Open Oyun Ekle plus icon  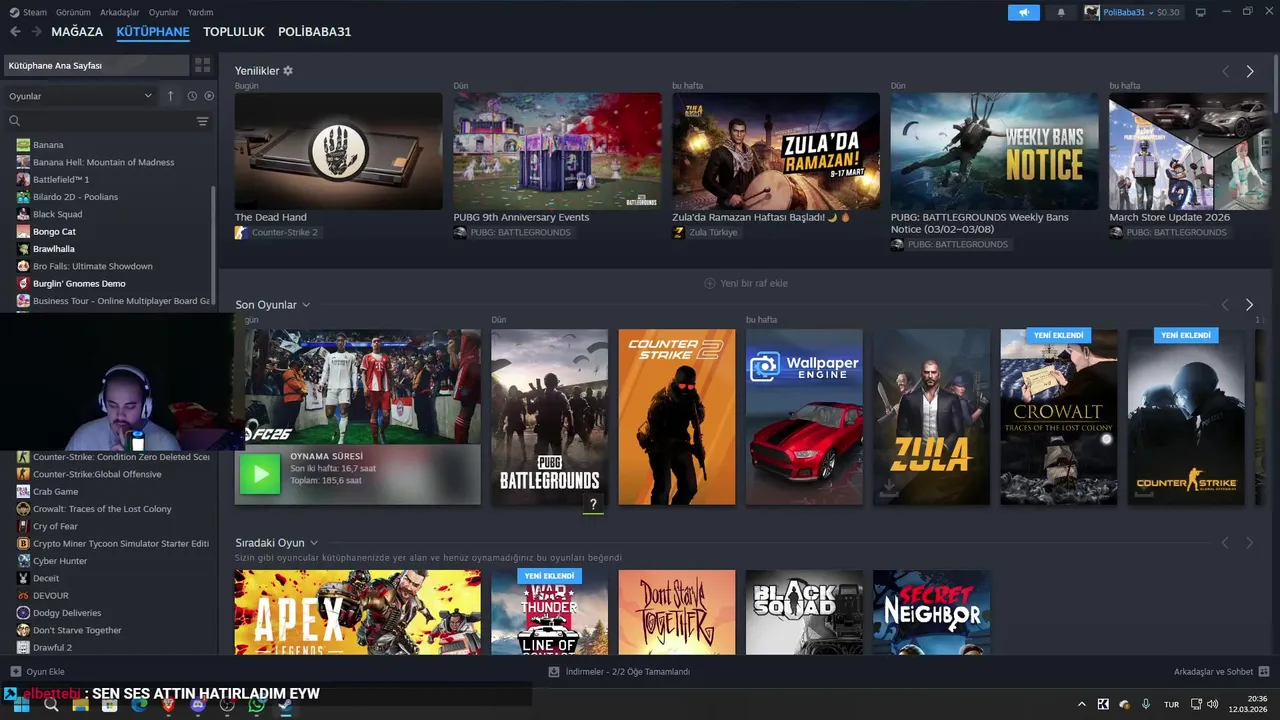(x=15, y=672)
